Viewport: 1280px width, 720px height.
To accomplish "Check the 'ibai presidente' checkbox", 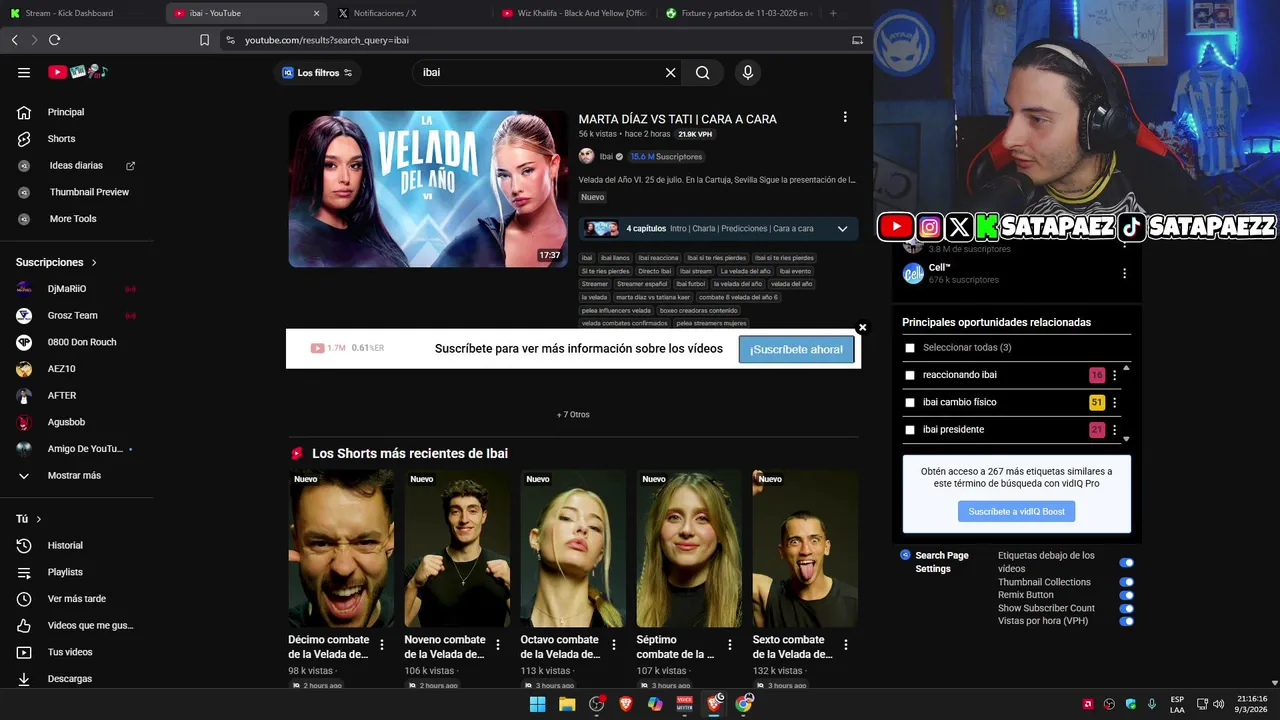I will [x=910, y=430].
